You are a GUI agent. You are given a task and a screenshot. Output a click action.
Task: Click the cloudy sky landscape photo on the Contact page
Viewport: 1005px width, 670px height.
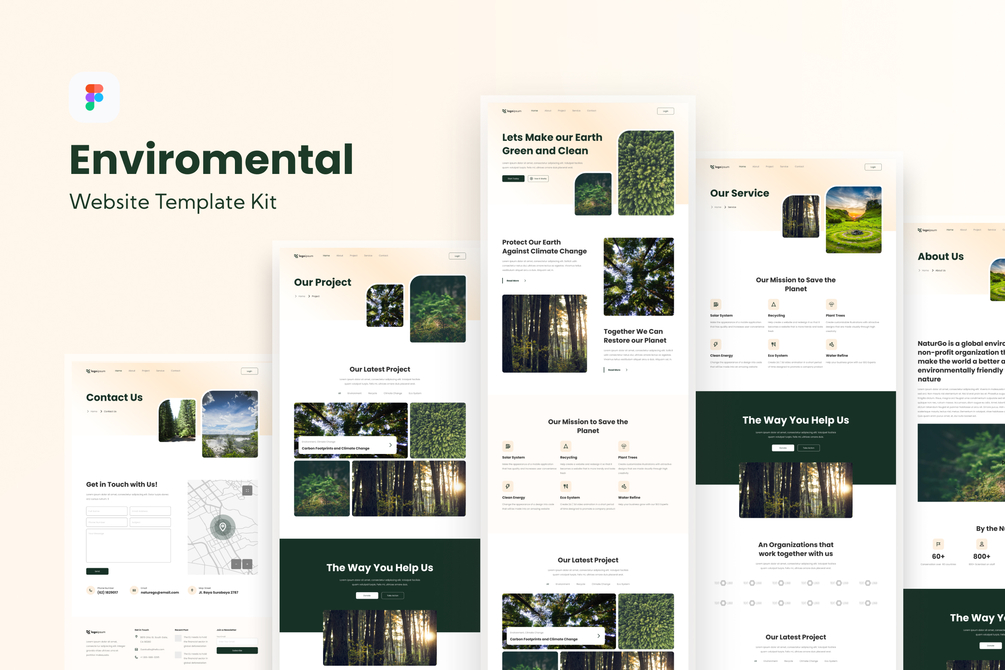[x=230, y=424]
